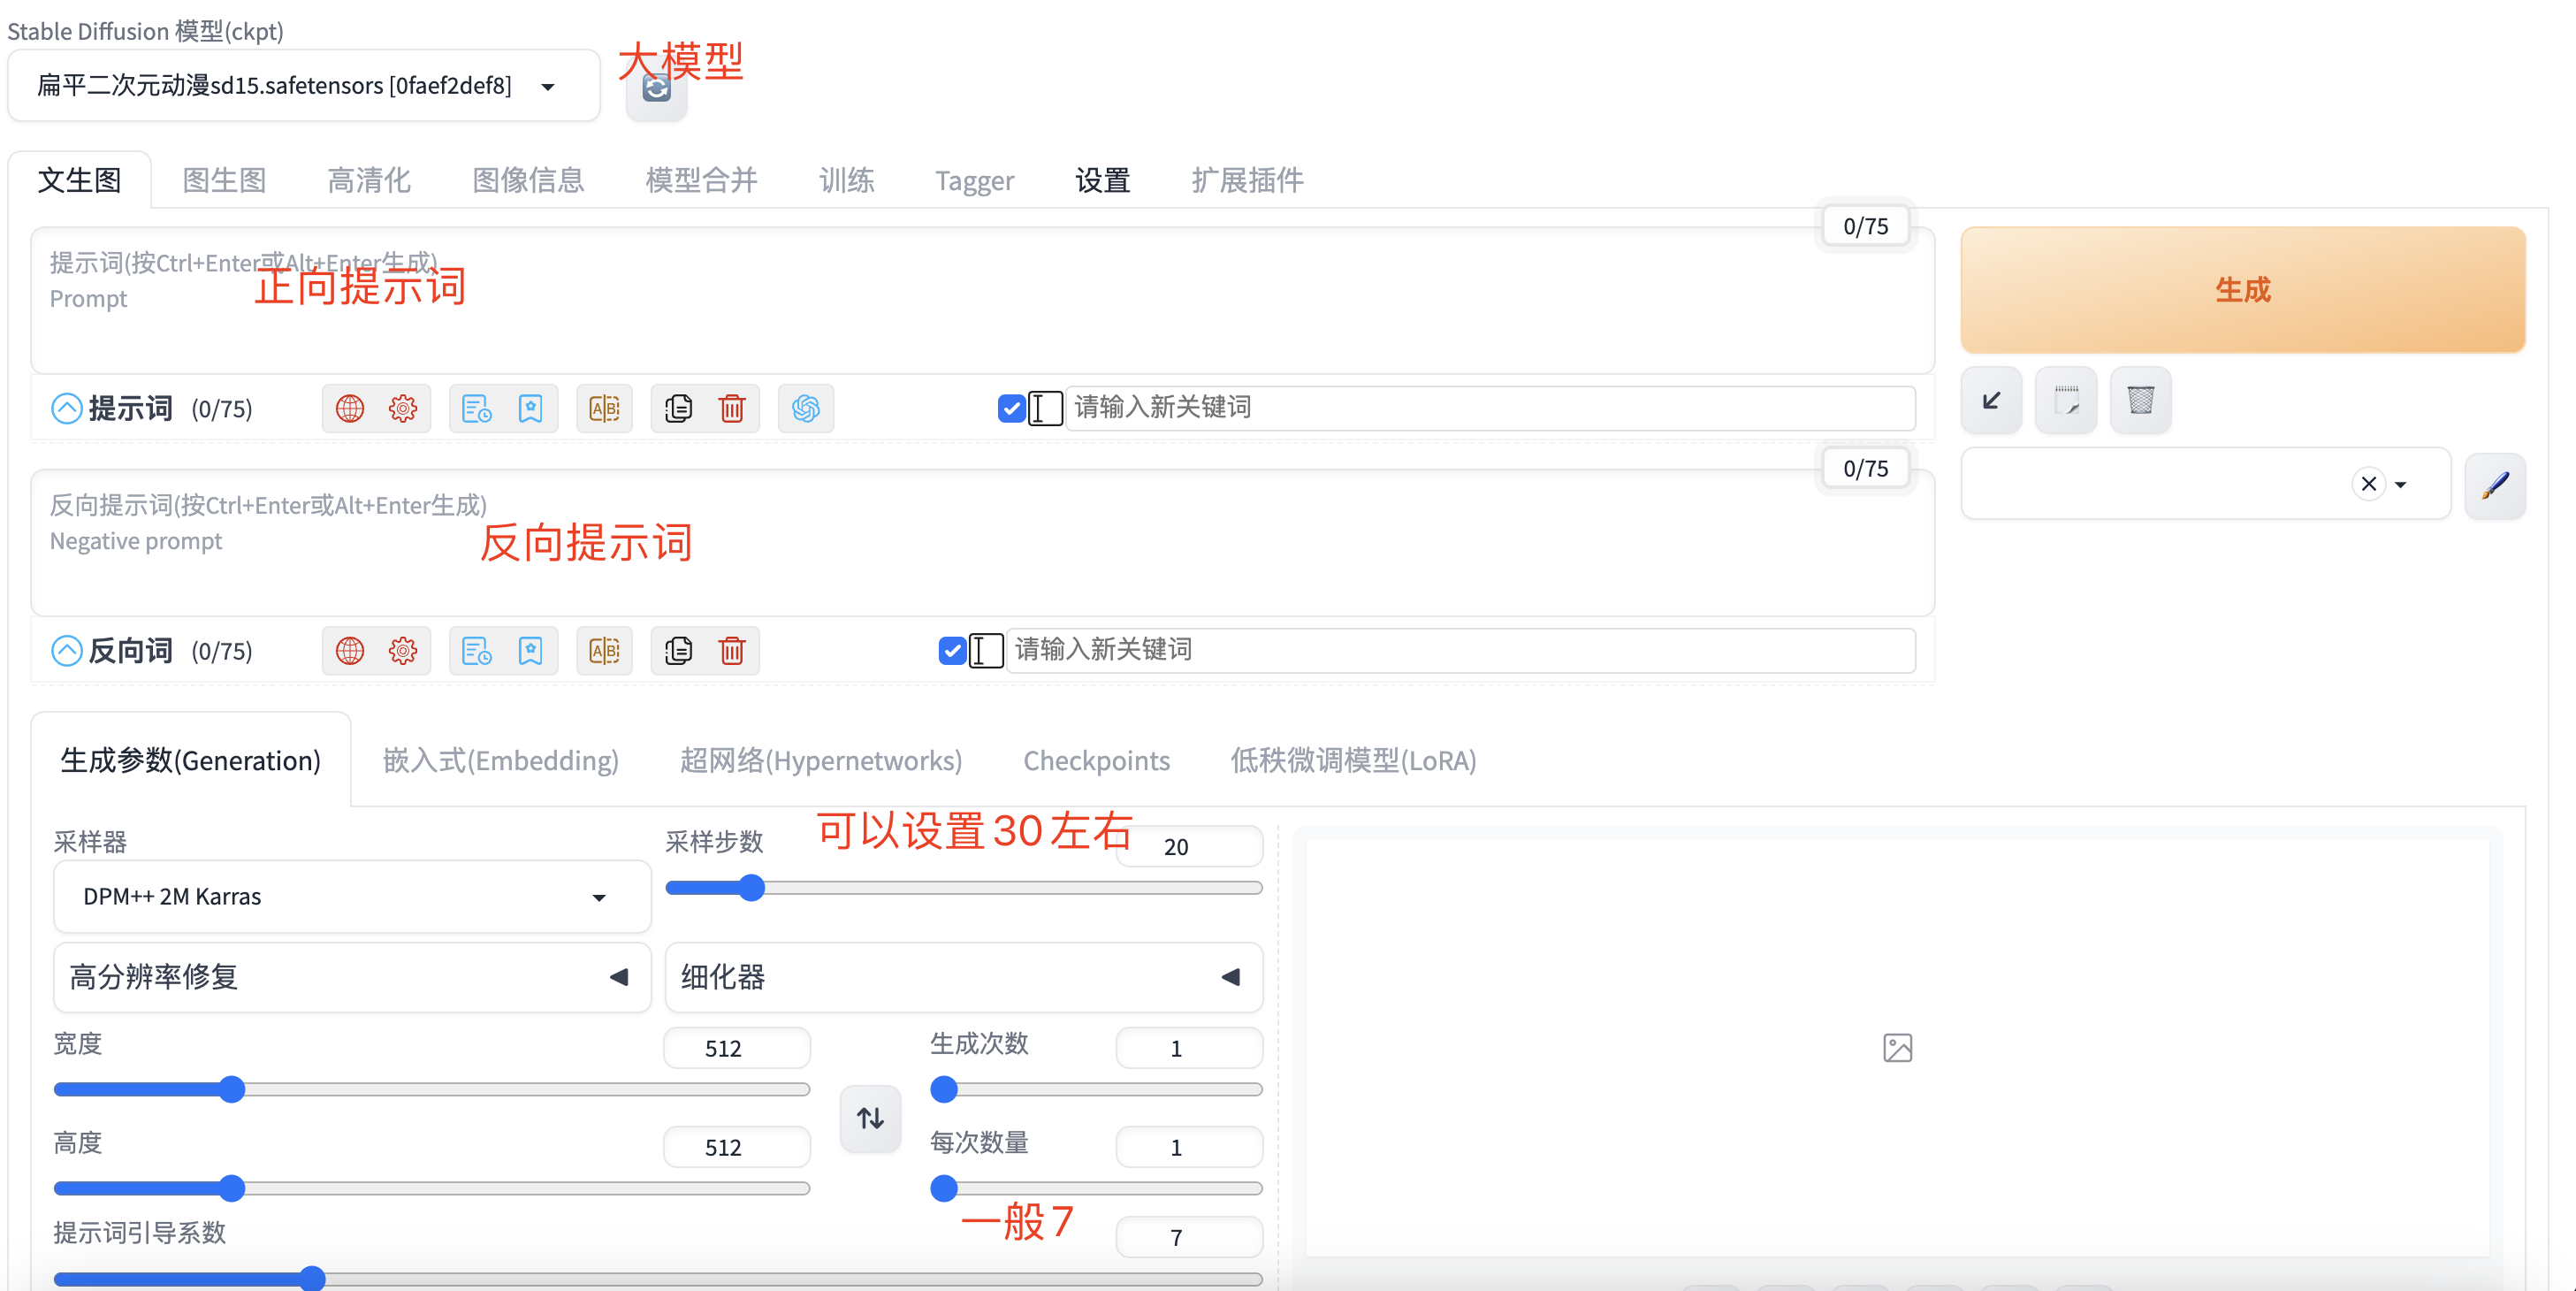Click the red delete icon in 提示词 row
The width and height of the screenshot is (2576, 1291).
732,408
